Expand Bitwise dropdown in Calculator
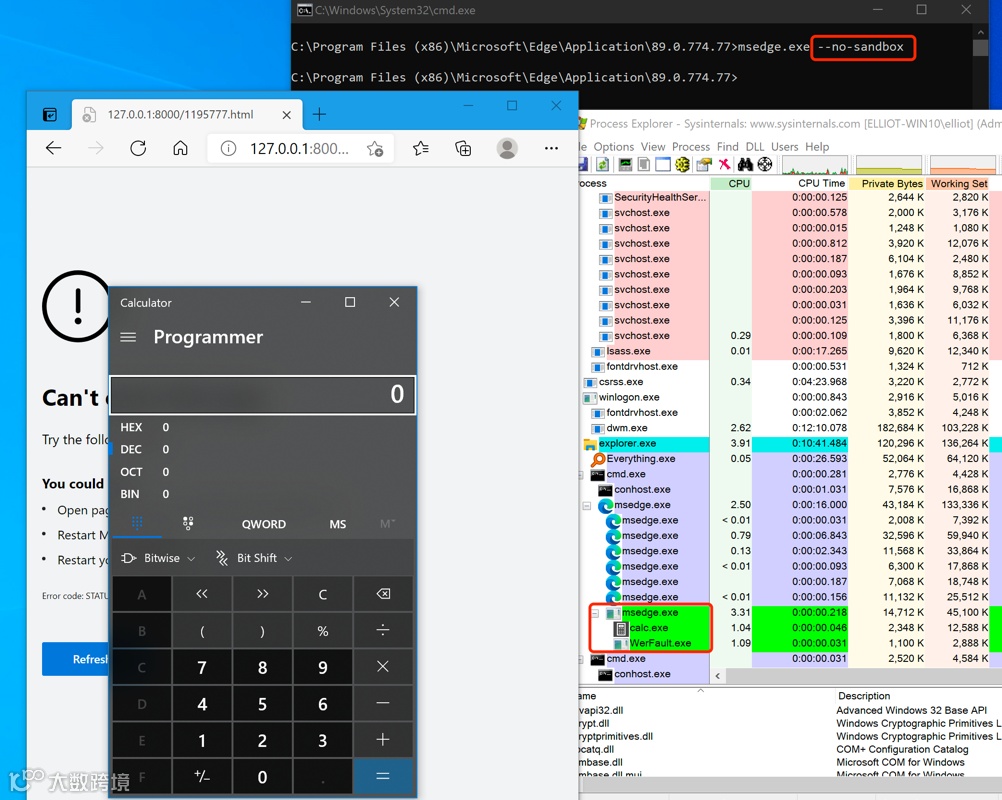Image resolution: width=1002 pixels, height=800 pixels. click(x=158, y=558)
